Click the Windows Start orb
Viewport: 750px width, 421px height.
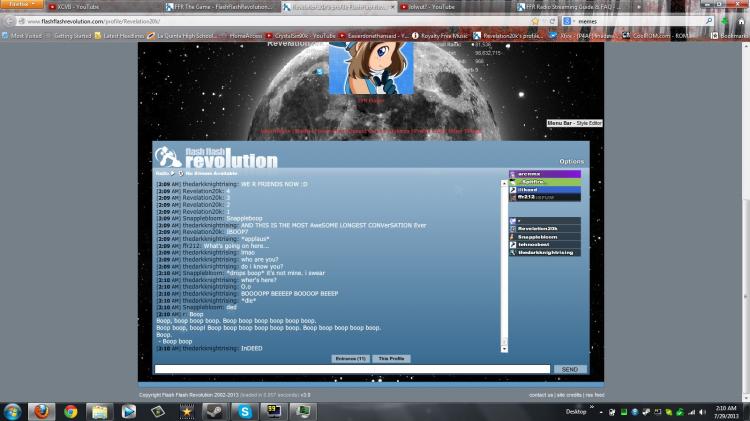tap(14, 410)
